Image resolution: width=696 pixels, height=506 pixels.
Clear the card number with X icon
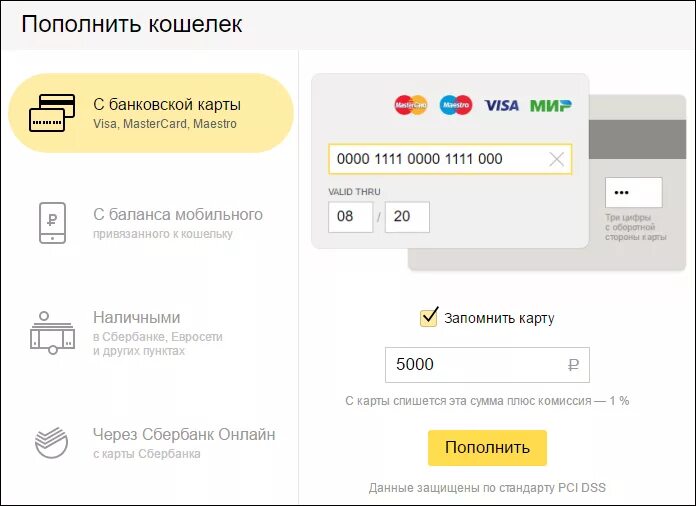(557, 159)
